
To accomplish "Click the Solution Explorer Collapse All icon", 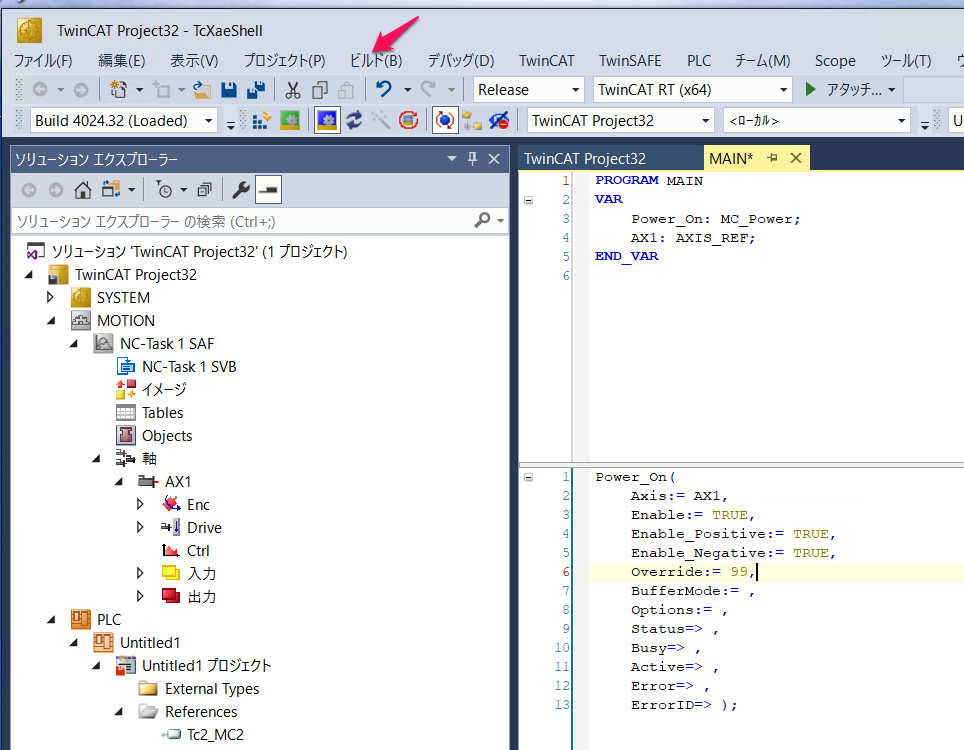I will (204, 190).
